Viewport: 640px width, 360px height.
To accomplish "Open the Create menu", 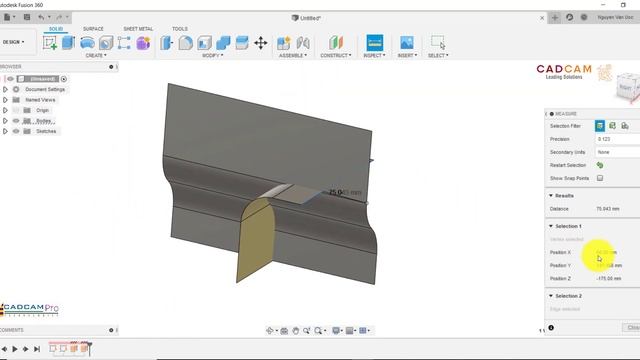I will tap(96, 55).
